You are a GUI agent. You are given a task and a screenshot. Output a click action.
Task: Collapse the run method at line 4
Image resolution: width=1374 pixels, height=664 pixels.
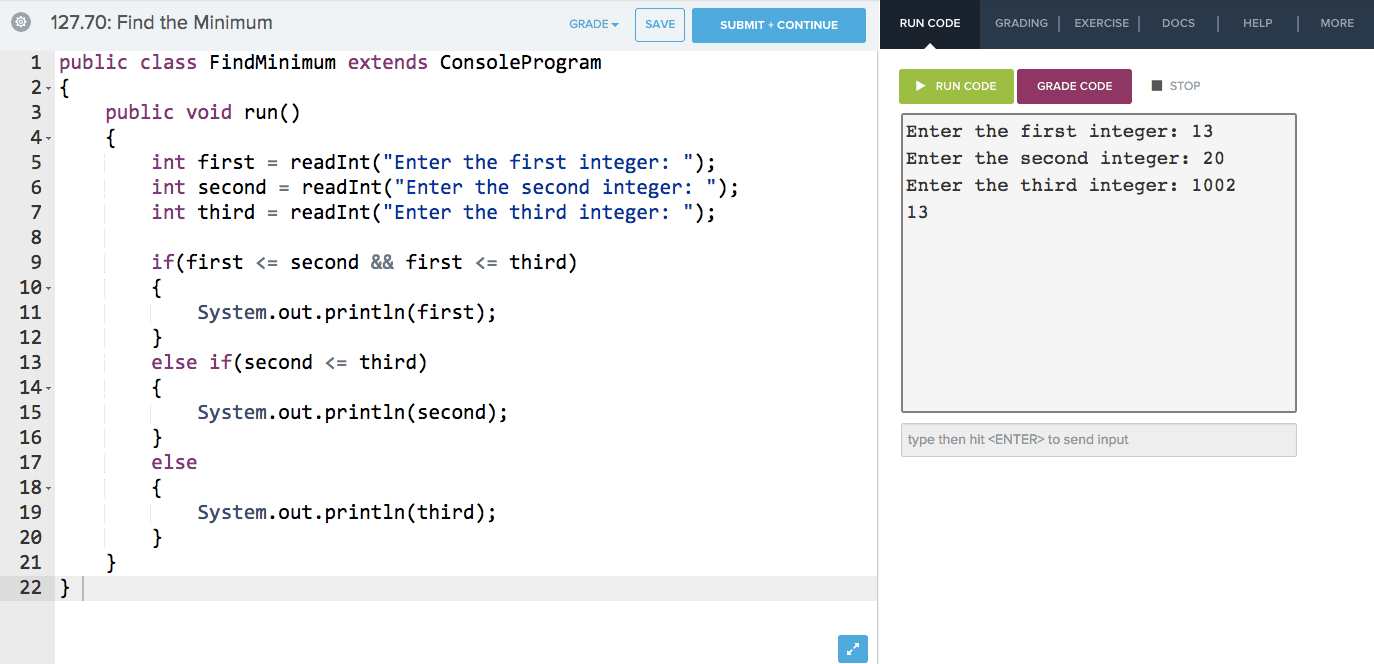pos(49,138)
